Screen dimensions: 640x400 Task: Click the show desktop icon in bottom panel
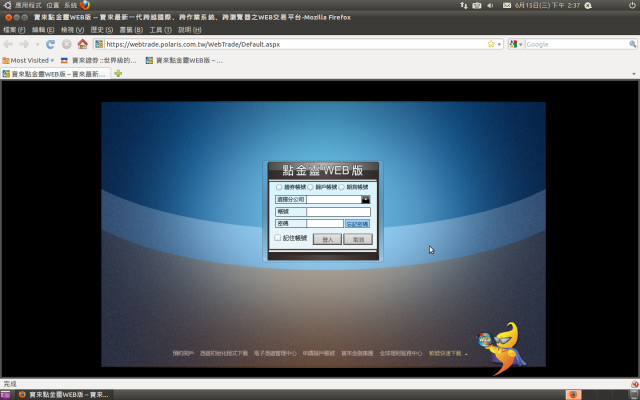pyautogui.click(x=5, y=395)
